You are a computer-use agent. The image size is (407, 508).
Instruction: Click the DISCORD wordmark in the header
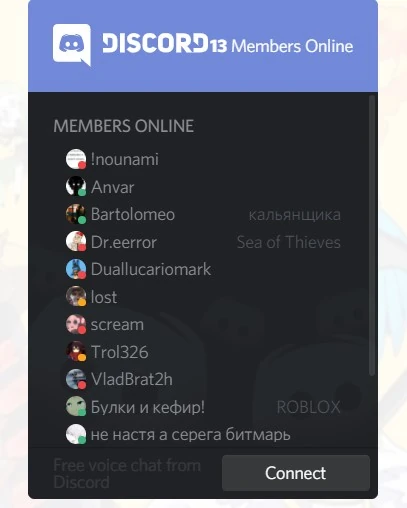coord(155,43)
